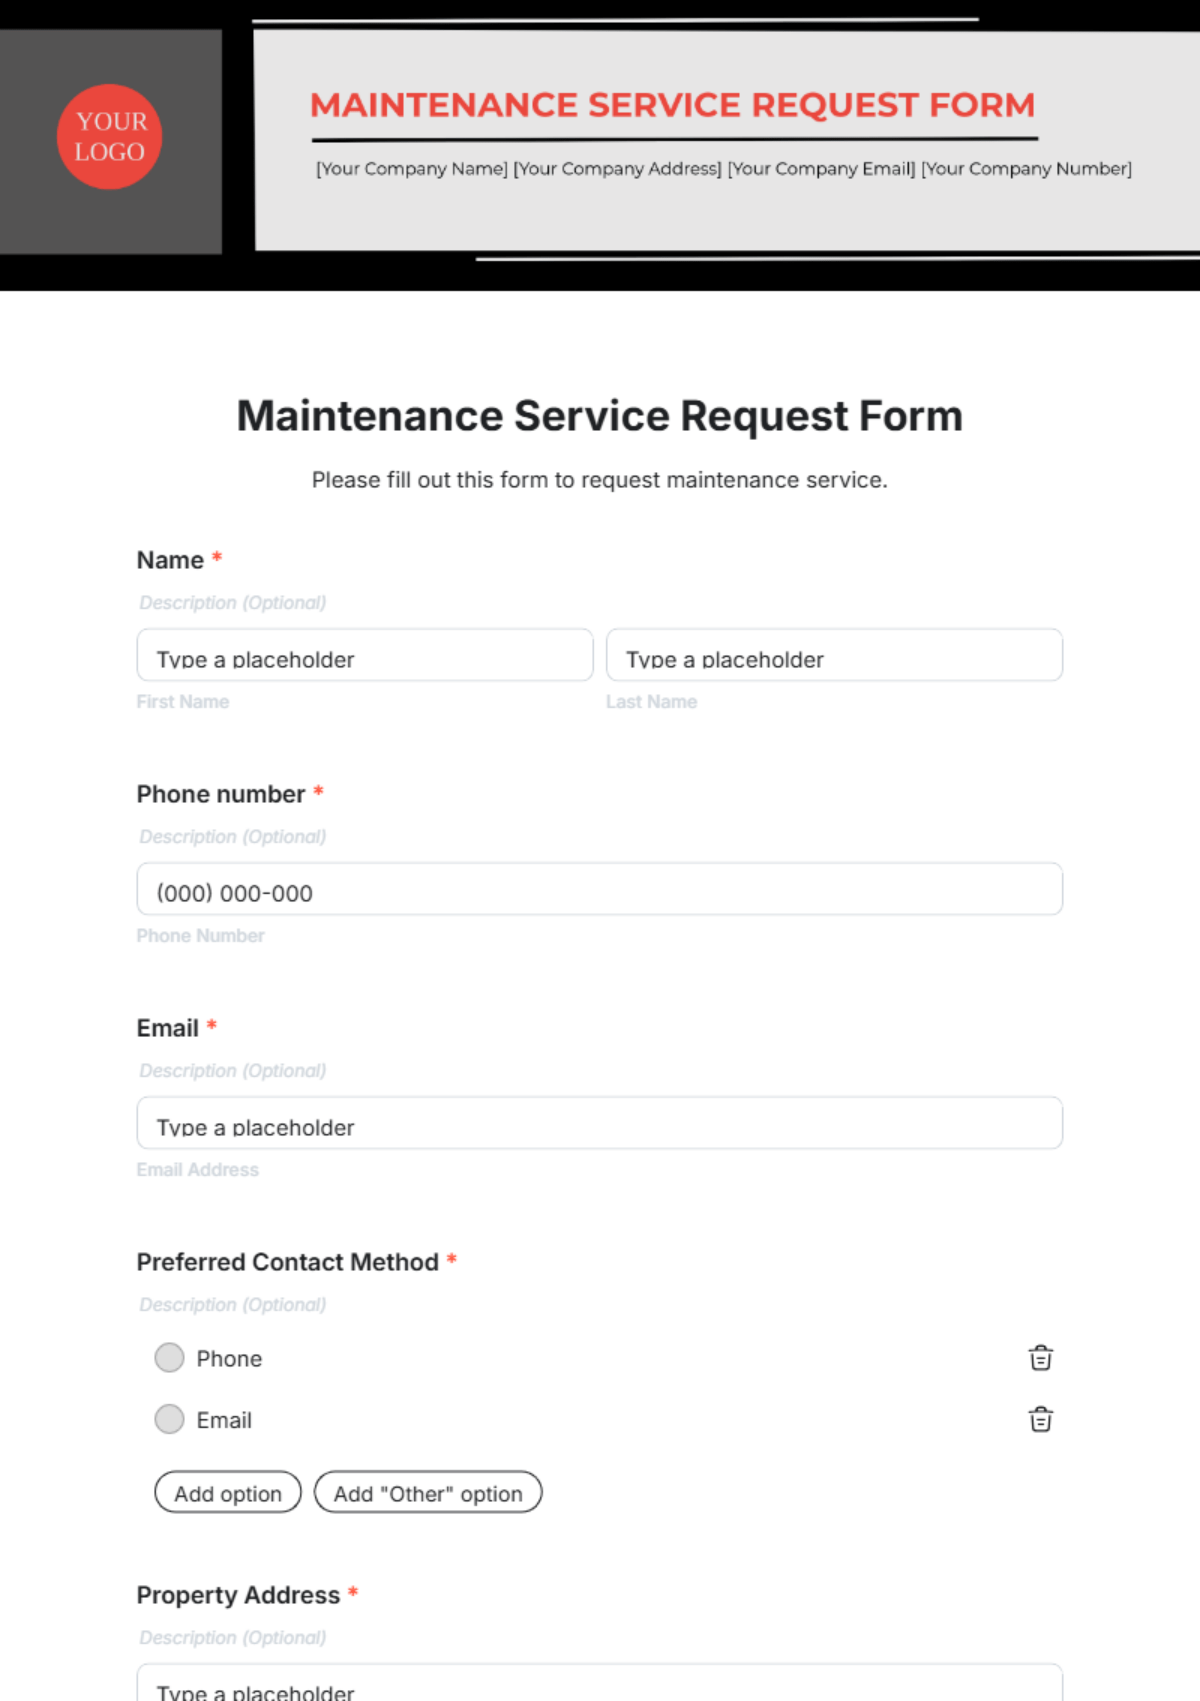Edit the Property Address description text
This screenshot has height=1701, width=1200.
tap(233, 1638)
